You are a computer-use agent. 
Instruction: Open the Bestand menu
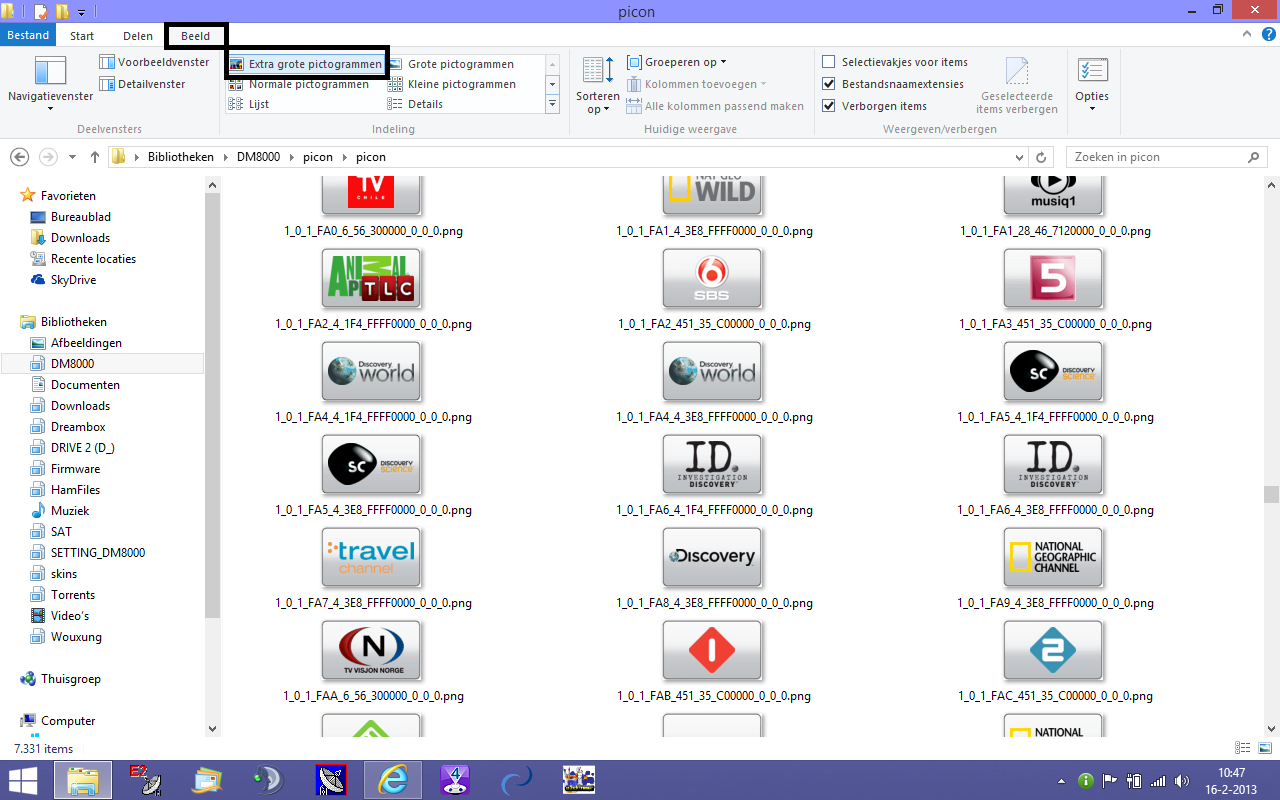(x=28, y=36)
